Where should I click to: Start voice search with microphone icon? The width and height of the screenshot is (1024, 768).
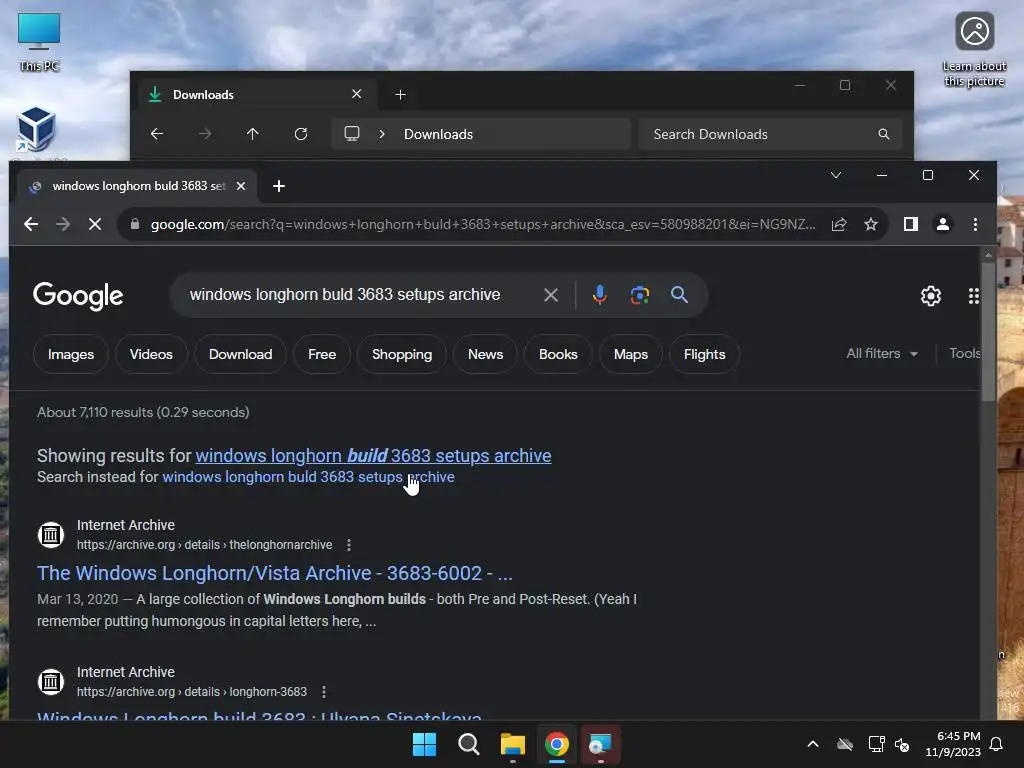600,295
